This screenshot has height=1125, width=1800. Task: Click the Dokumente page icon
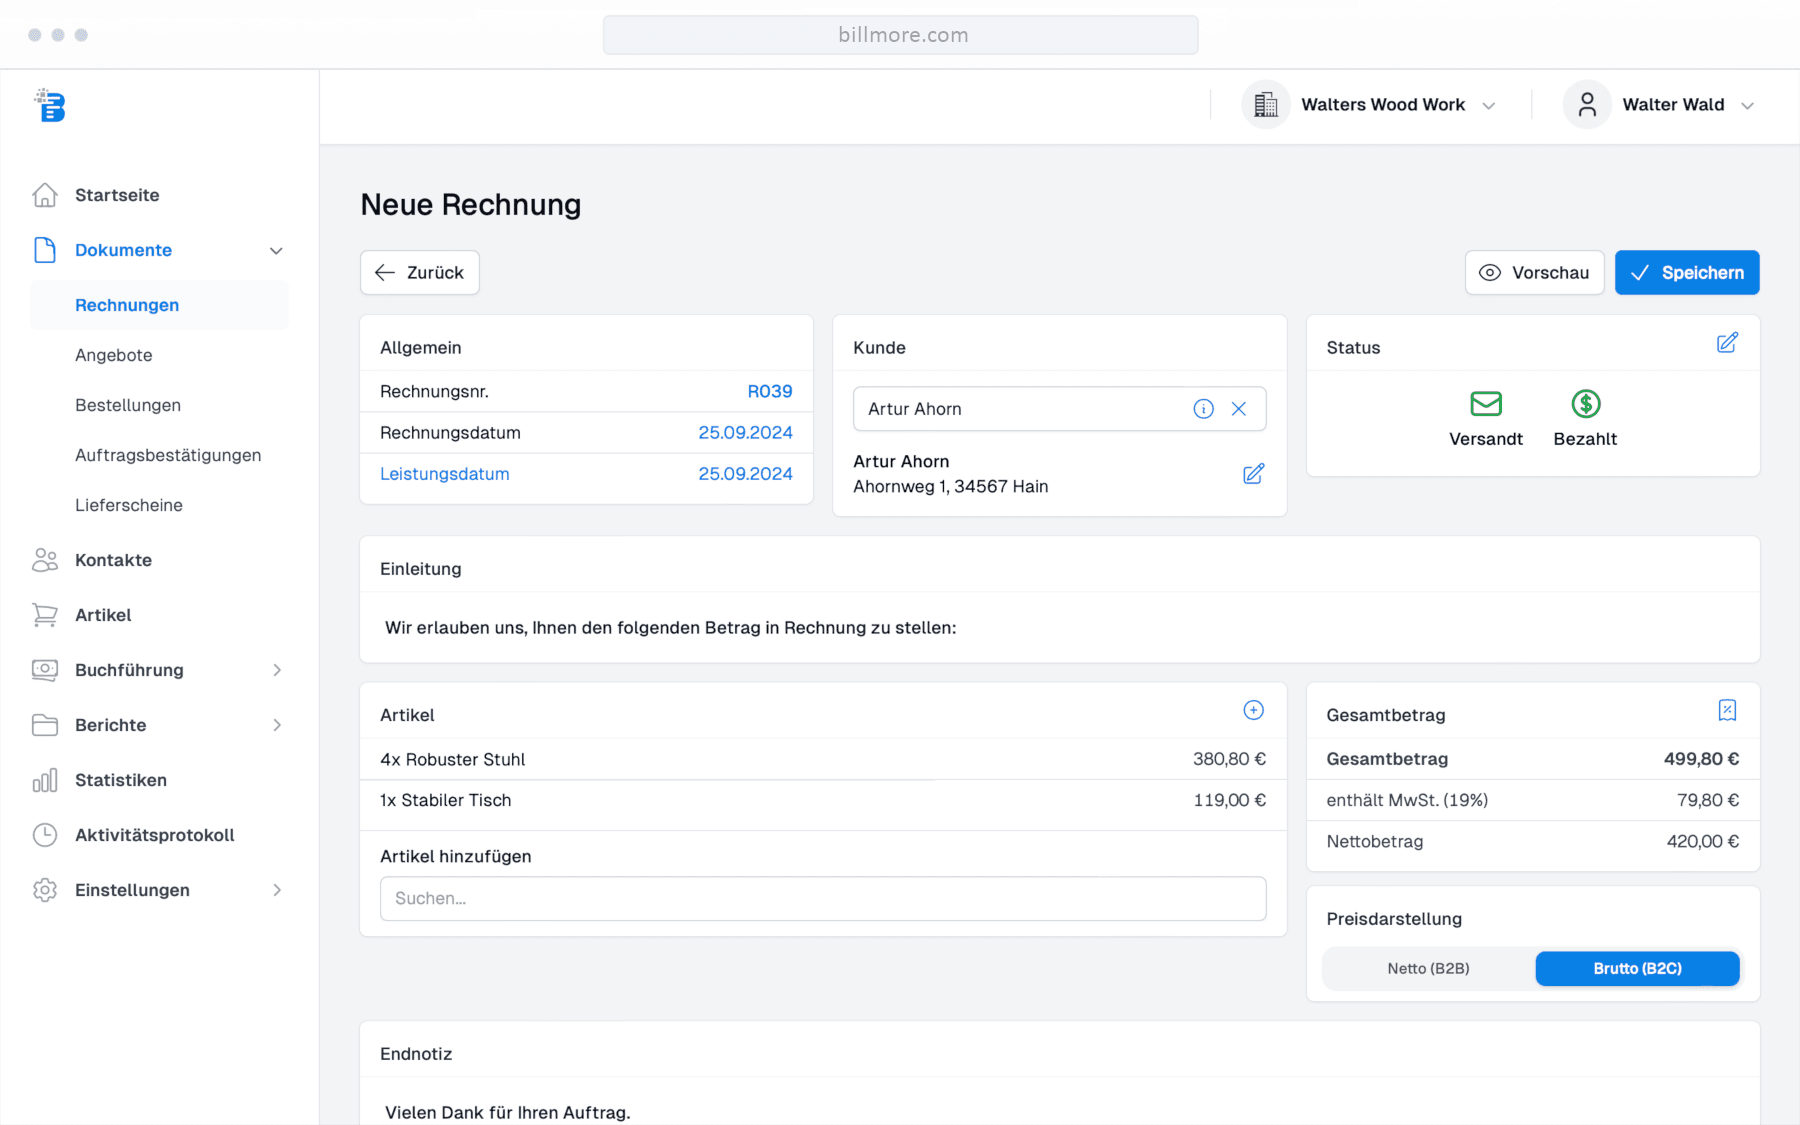(x=45, y=250)
